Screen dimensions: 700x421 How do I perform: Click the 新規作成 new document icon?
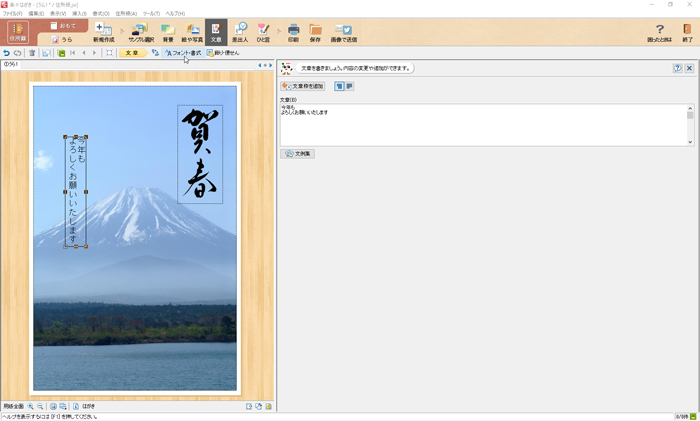pyautogui.click(x=103, y=32)
